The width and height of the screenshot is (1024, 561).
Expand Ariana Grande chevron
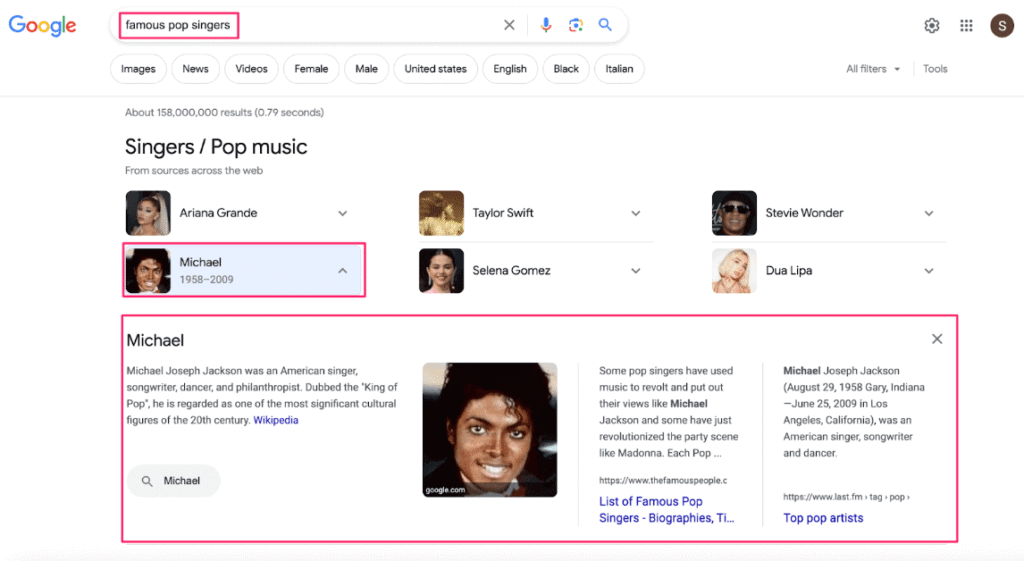[343, 214]
